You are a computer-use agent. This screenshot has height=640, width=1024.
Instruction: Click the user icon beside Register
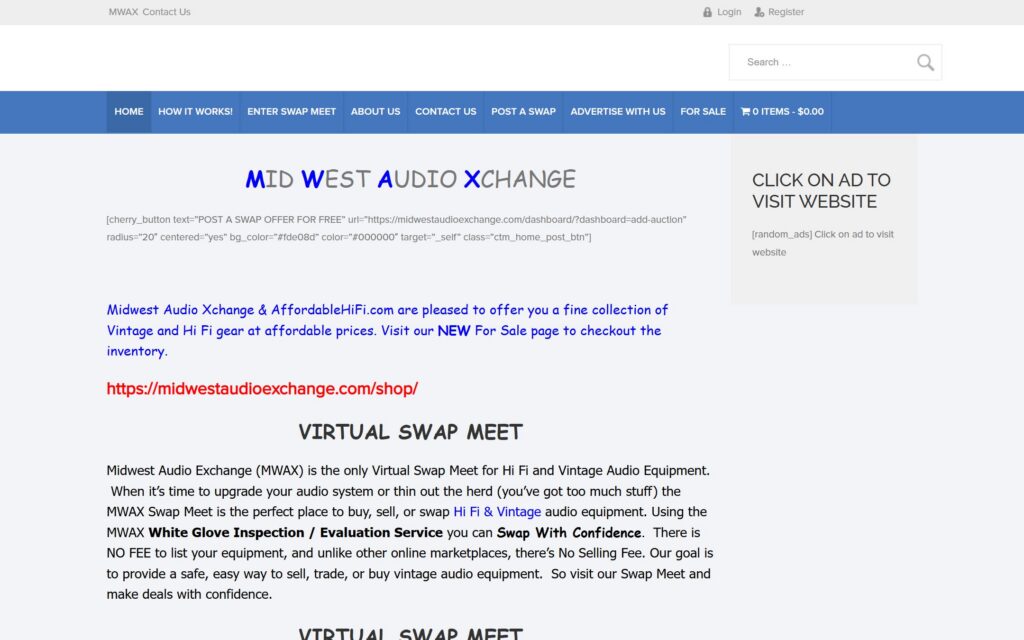pyautogui.click(x=759, y=12)
